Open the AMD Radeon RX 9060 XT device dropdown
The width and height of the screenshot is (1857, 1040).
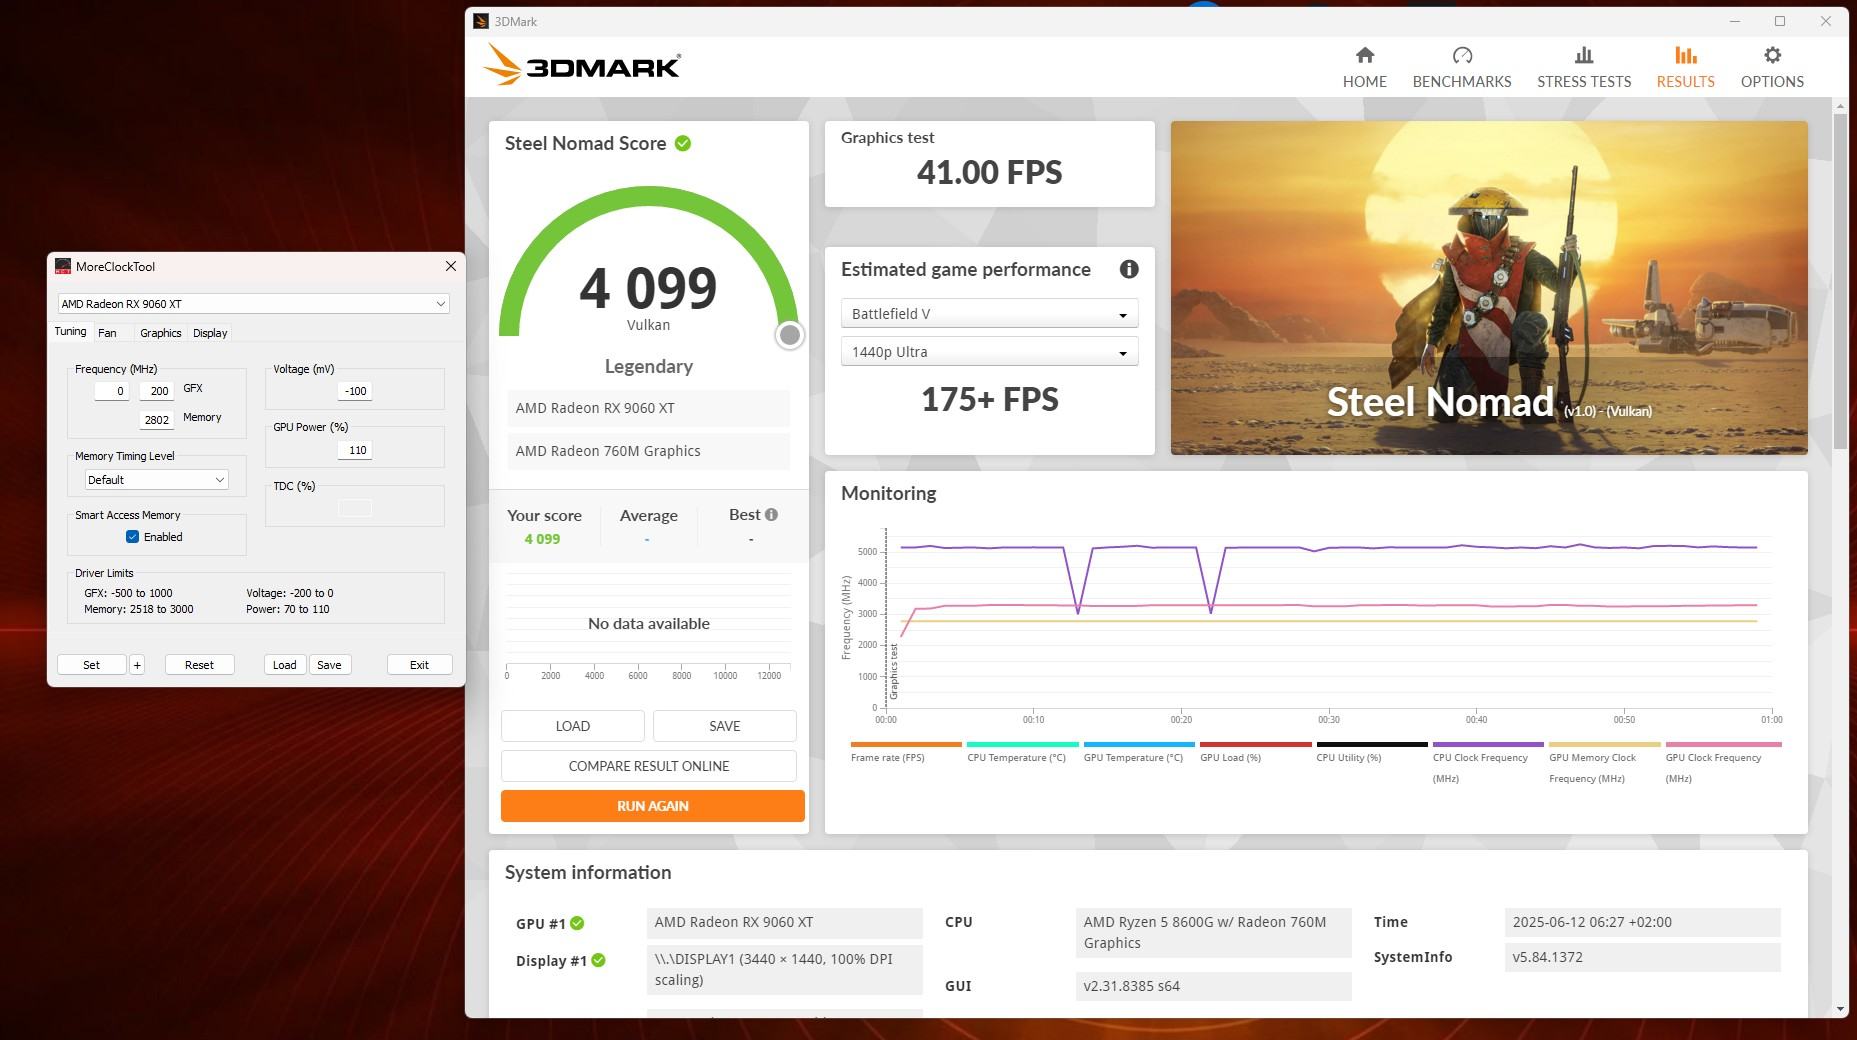click(253, 303)
